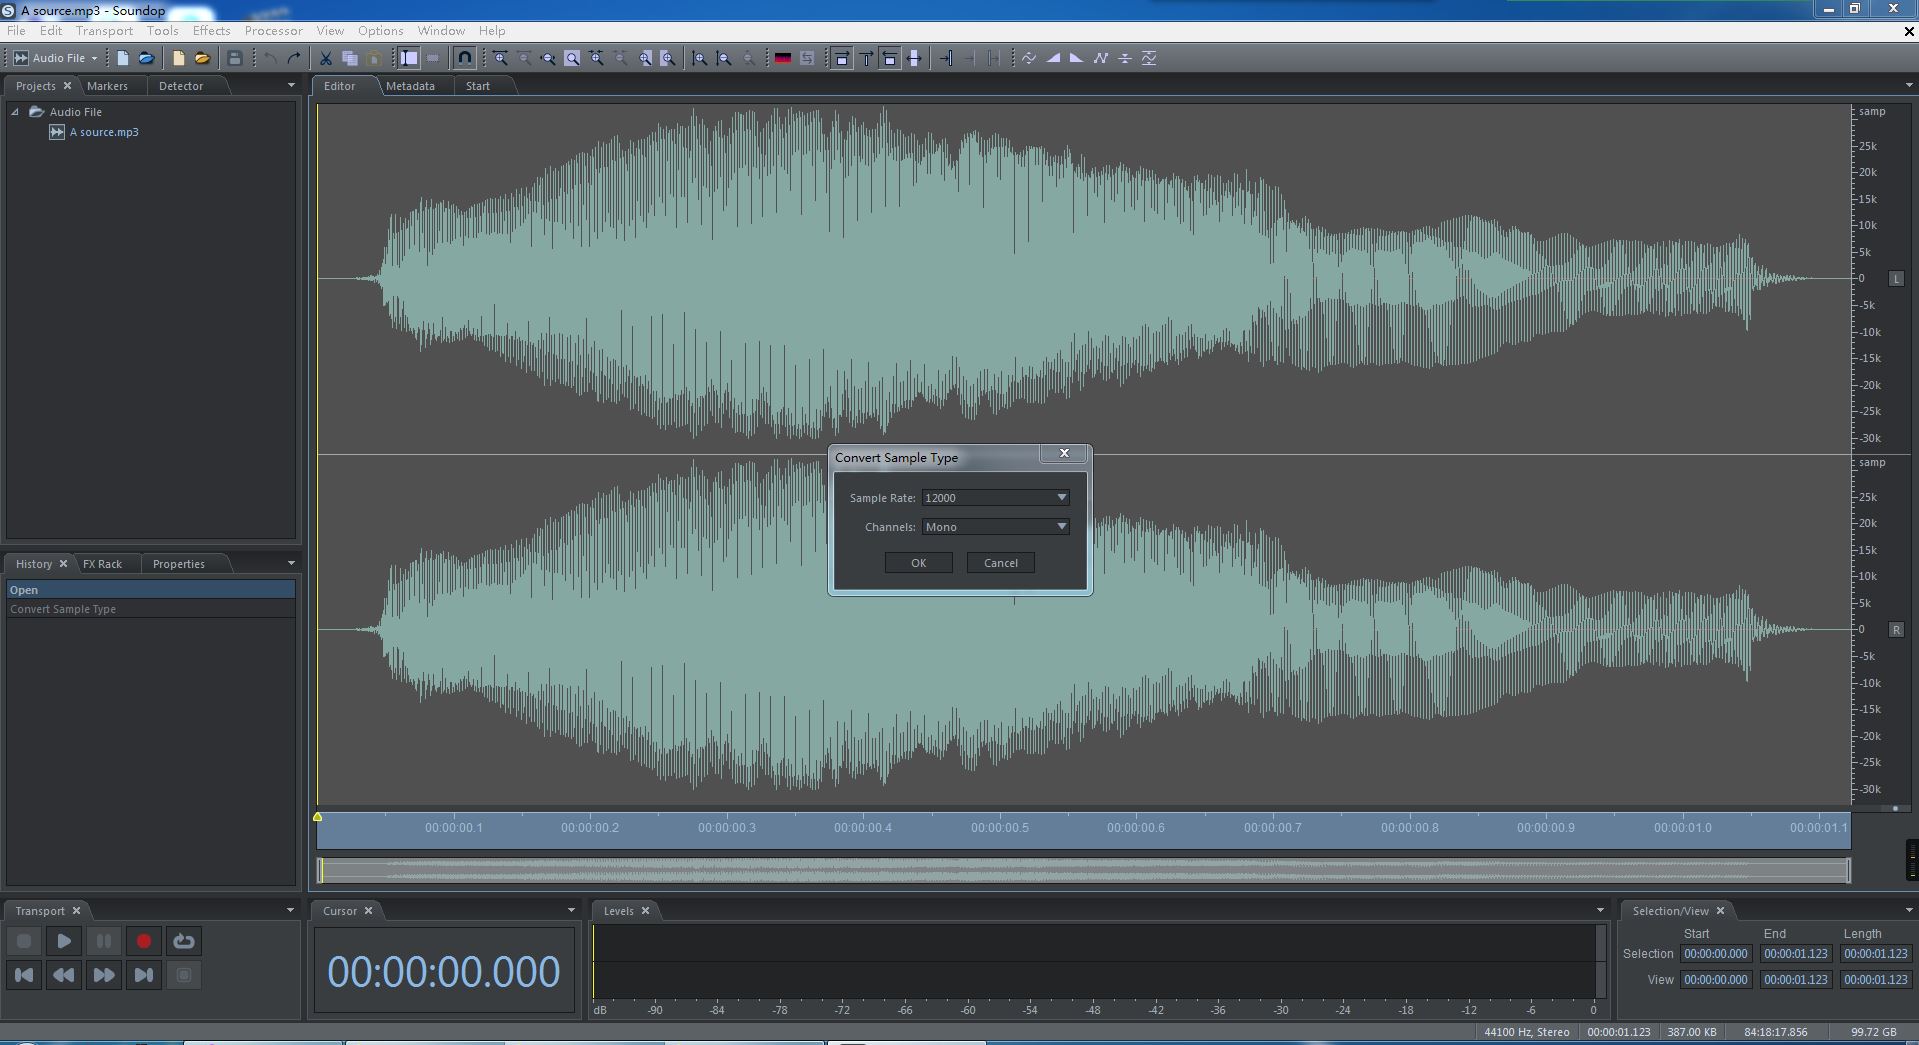Switch to the Metadata tab
The width and height of the screenshot is (1919, 1045).
pos(410,86)
